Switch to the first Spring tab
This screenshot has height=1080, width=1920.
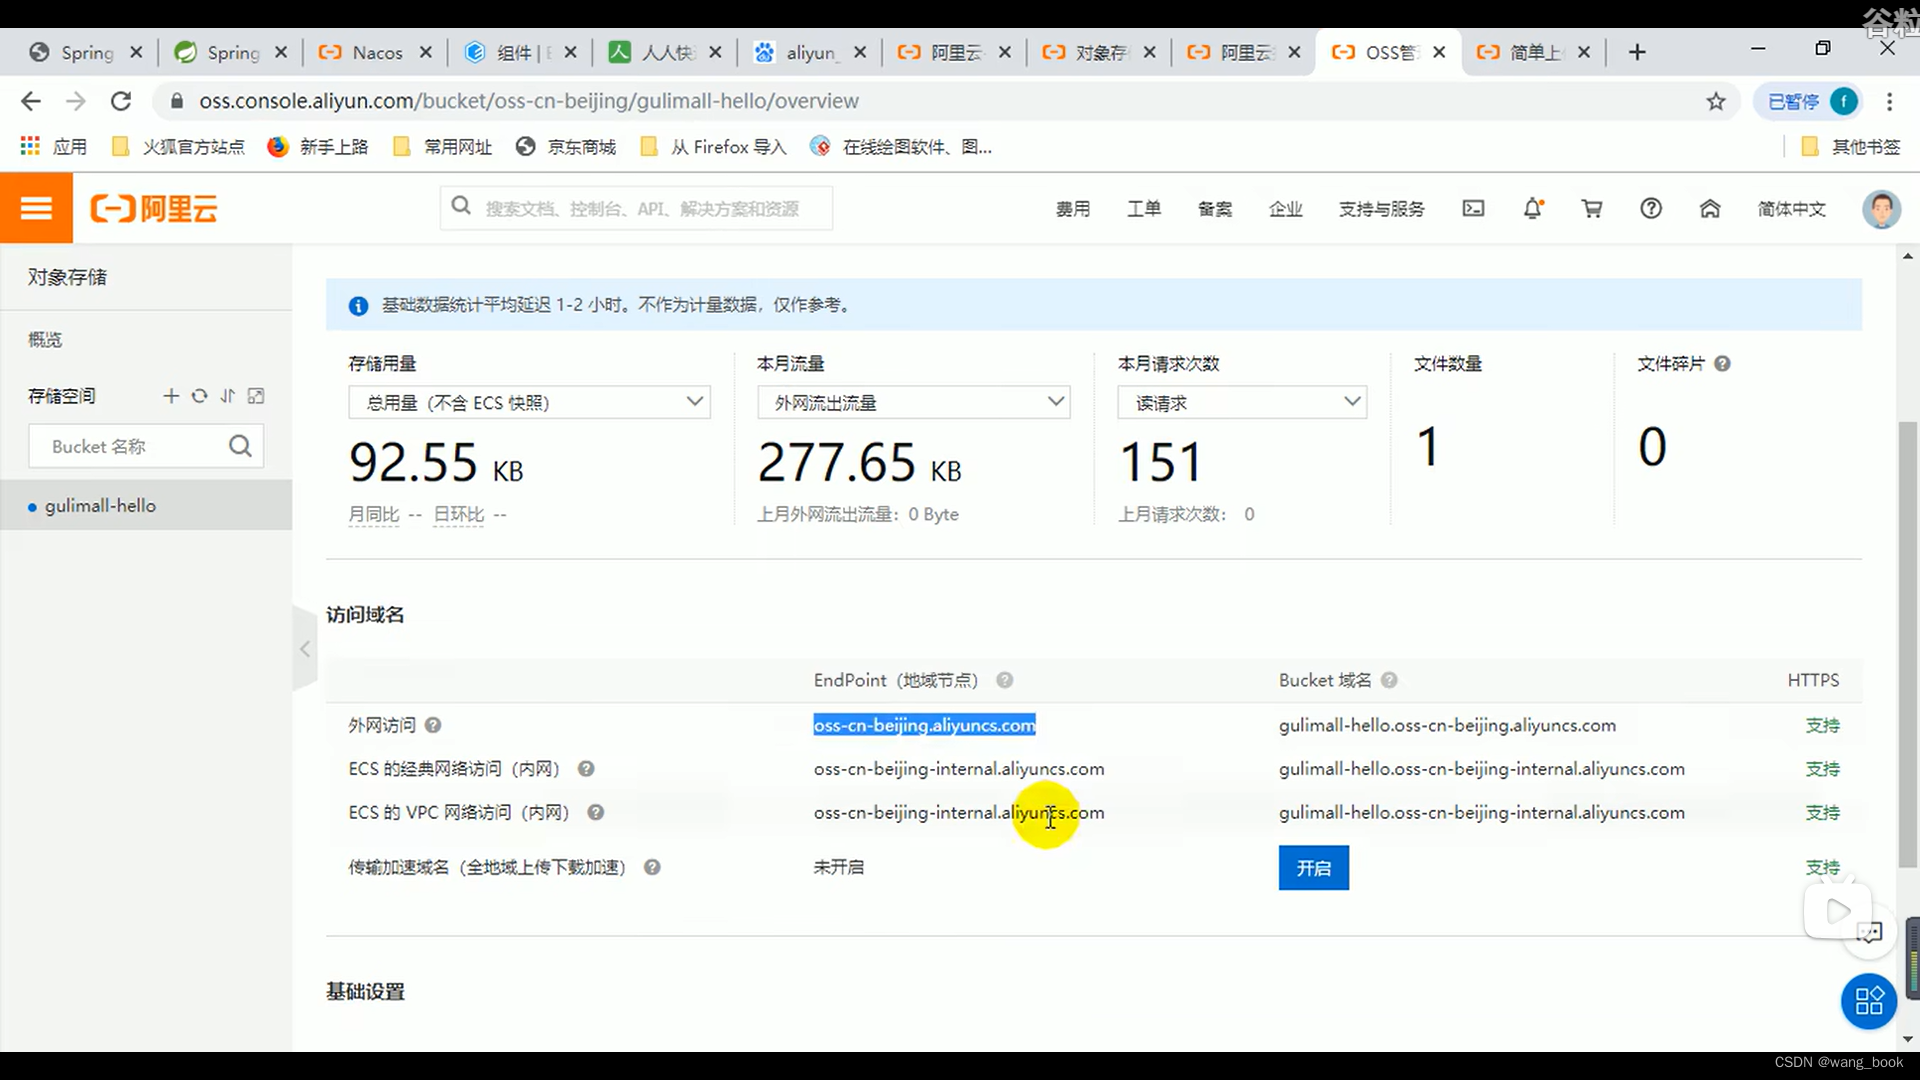[x=86, y=52]
